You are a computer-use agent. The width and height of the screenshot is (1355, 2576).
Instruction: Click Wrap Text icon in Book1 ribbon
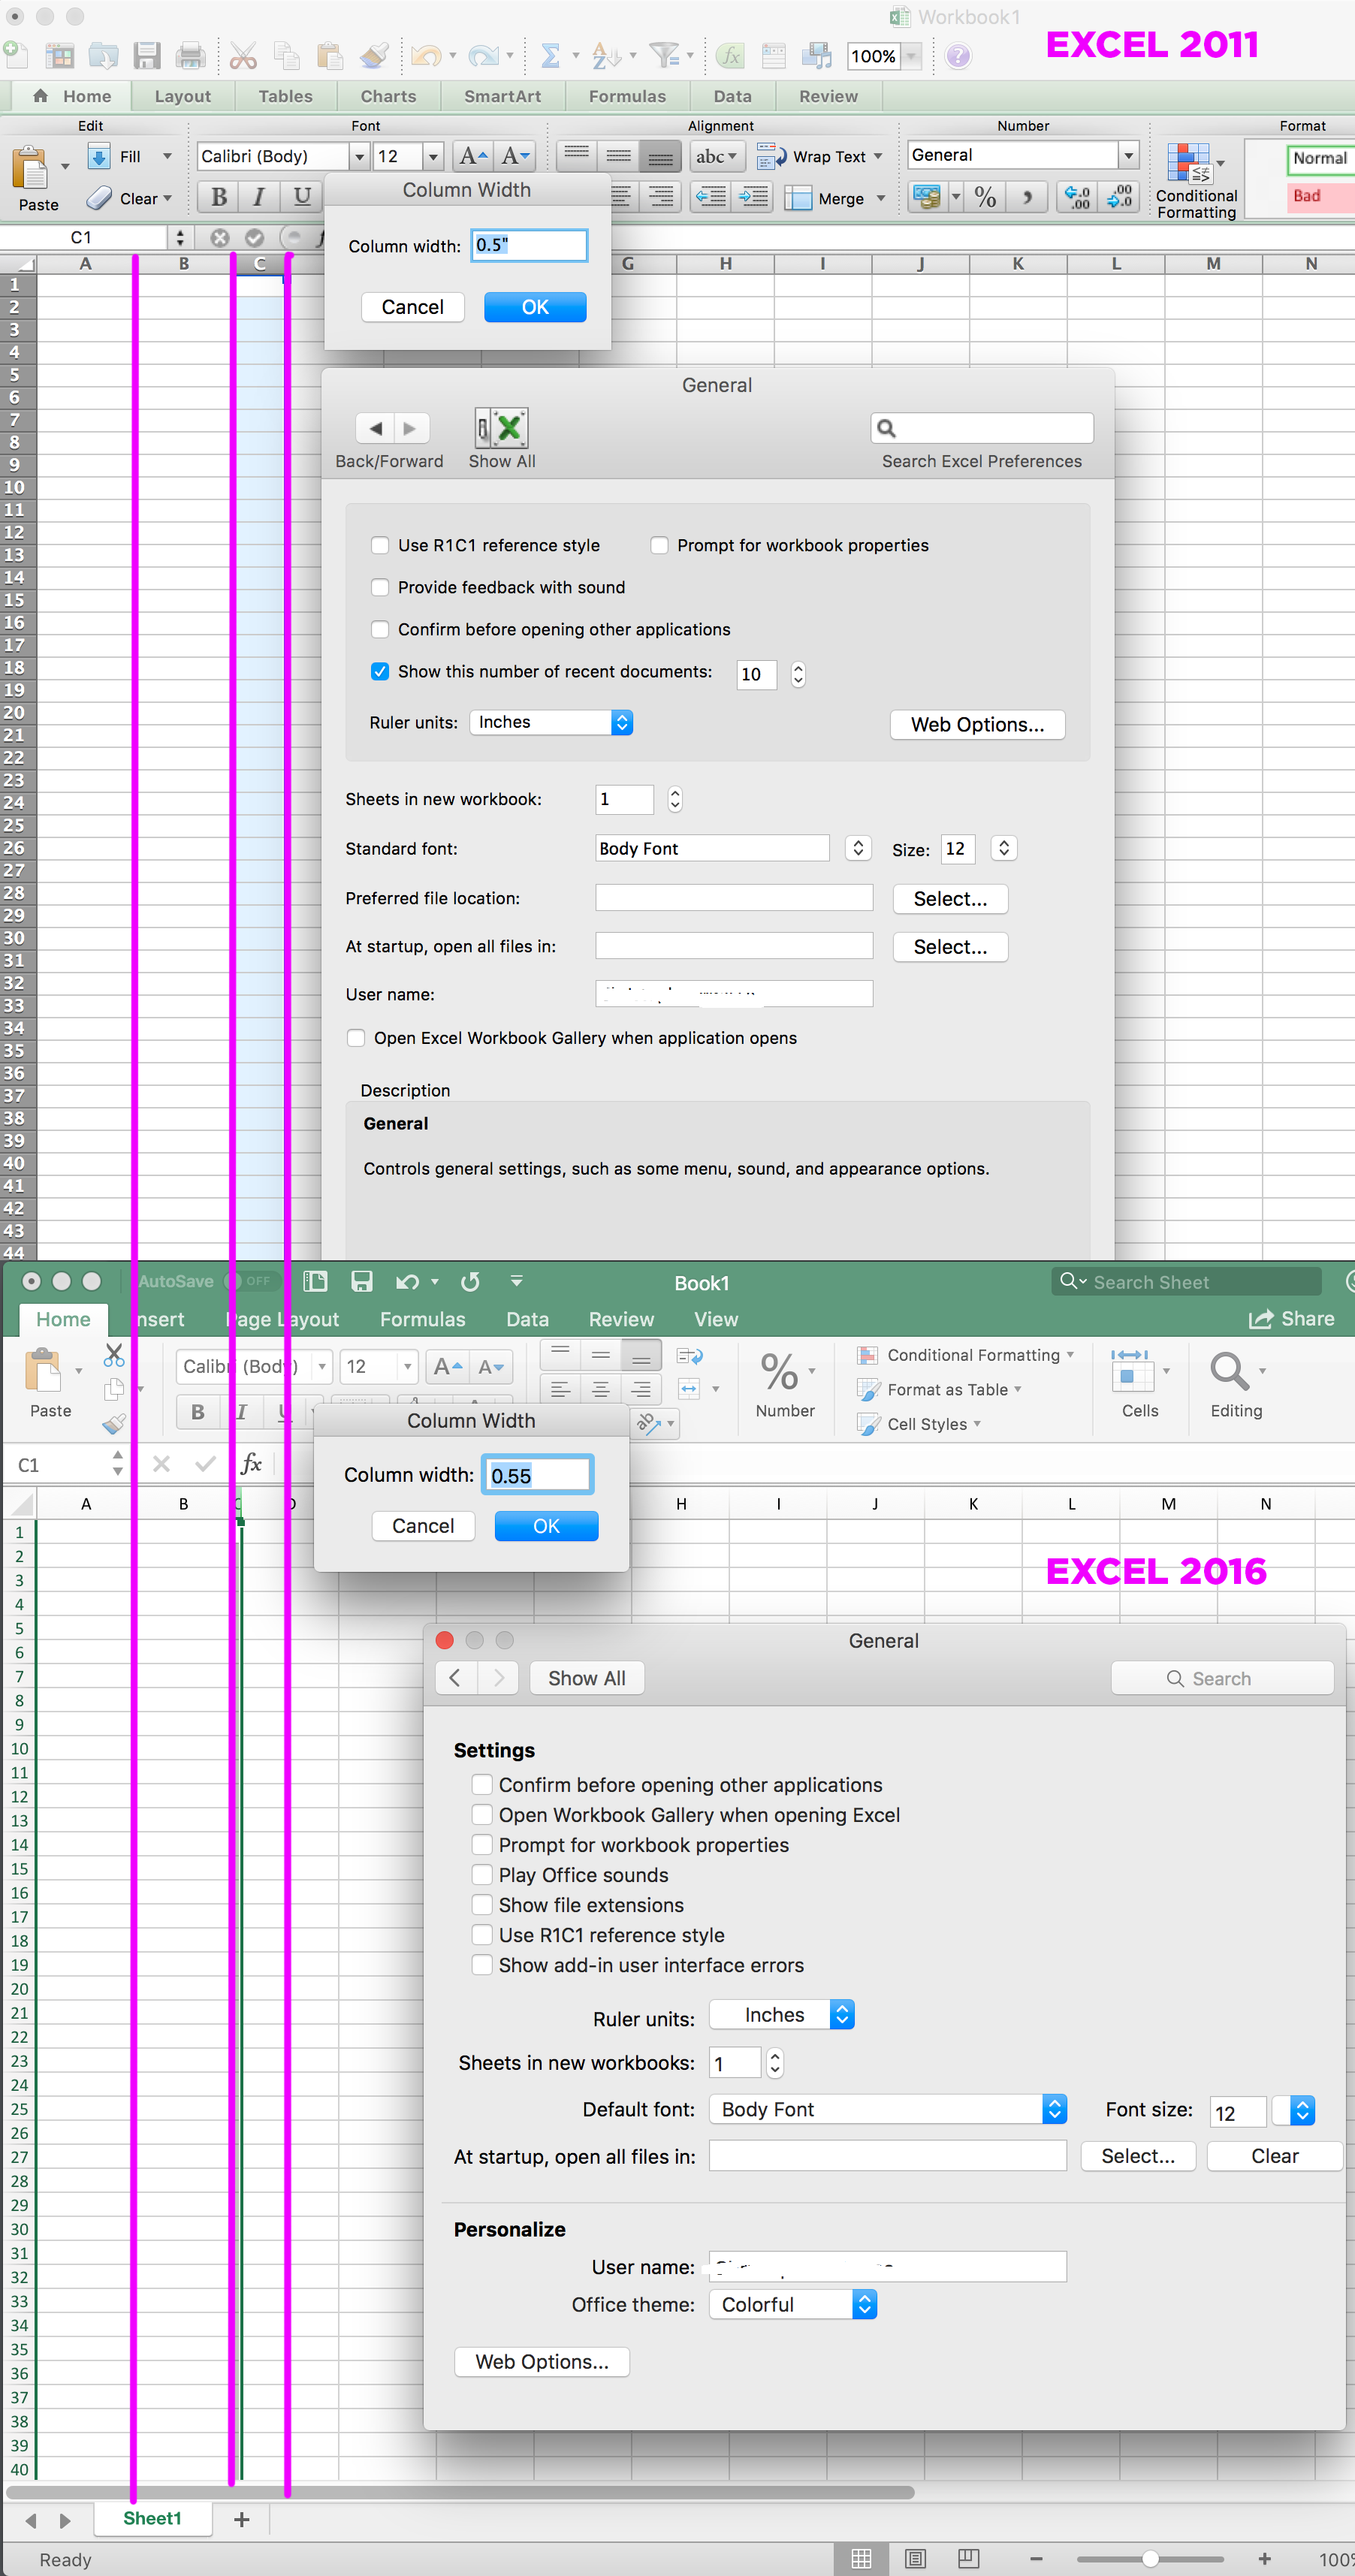pyautogui.click(x=689, y=1356)
